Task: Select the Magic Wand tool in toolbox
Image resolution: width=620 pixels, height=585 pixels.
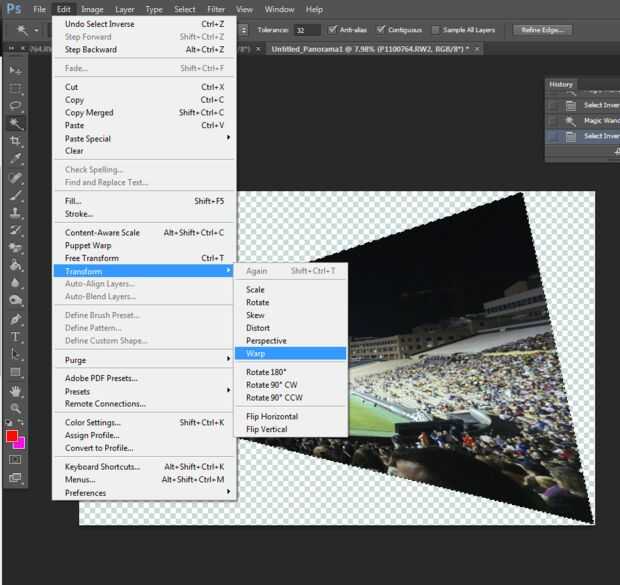Action: [15, 123]
